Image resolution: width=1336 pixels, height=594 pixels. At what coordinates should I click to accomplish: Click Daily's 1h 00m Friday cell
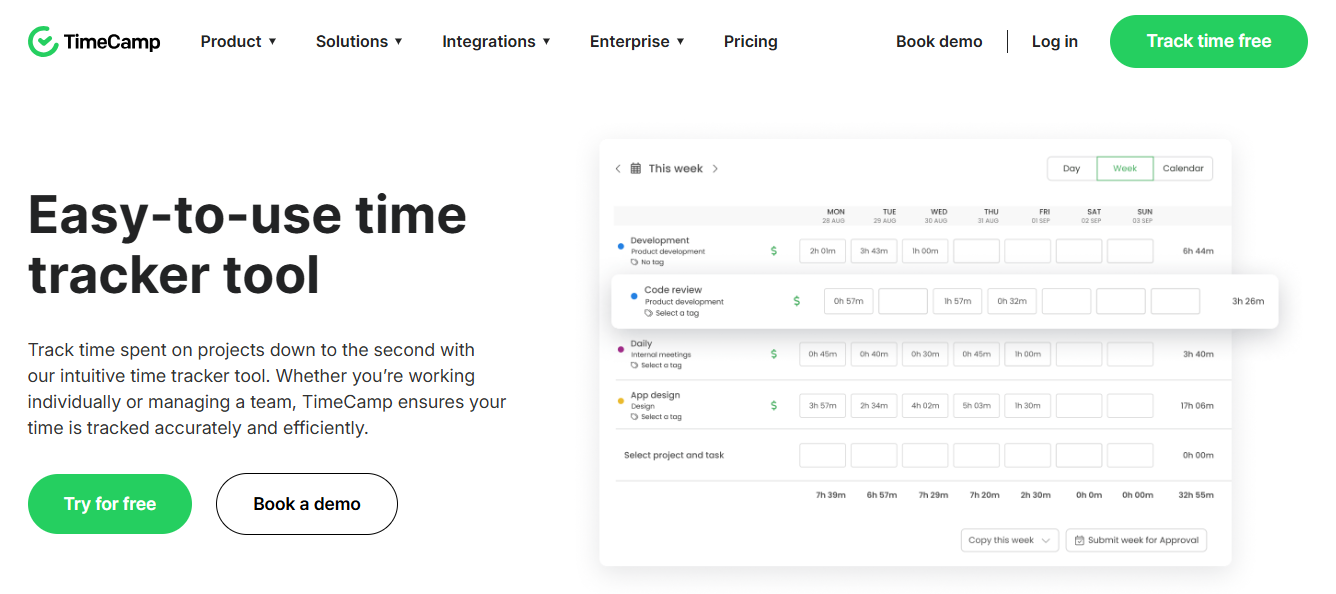tap(1028, 354)
